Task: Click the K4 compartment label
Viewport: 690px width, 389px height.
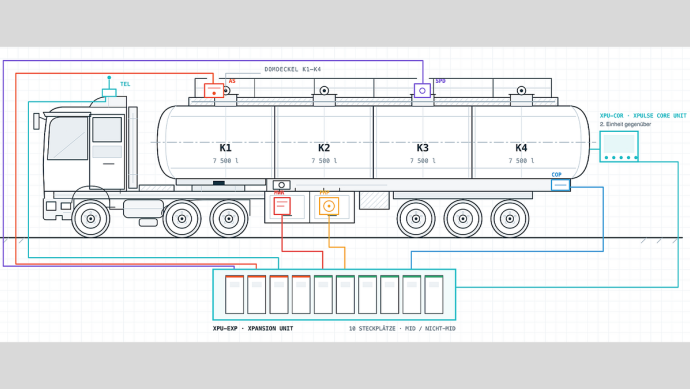Action: (521, 148)
